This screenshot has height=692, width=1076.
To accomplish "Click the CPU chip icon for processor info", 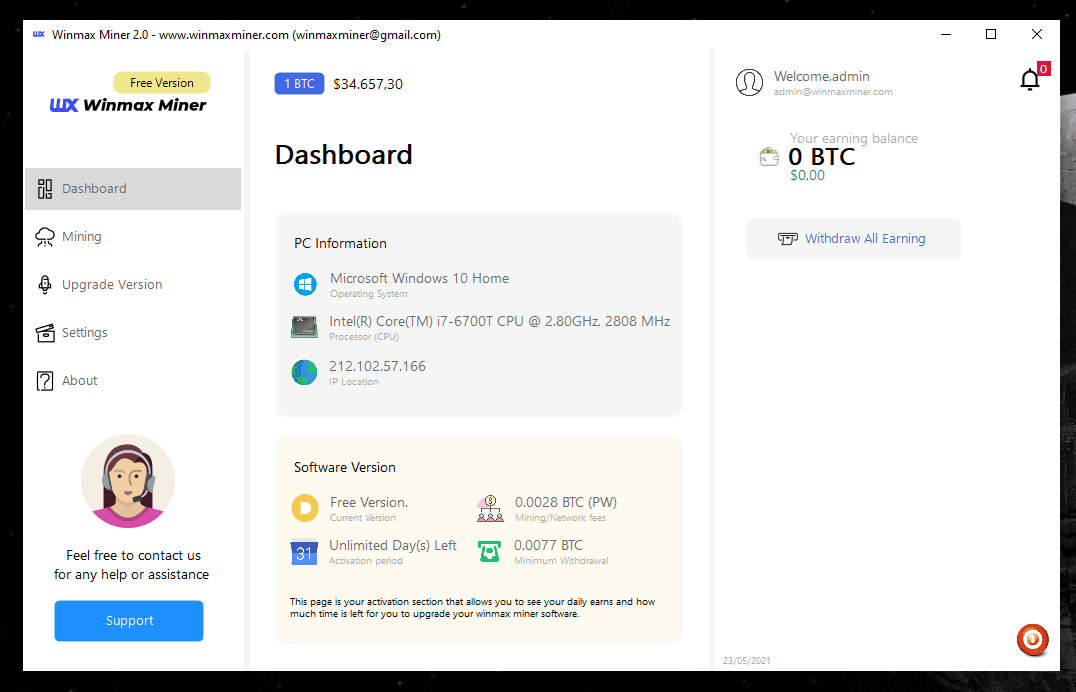I will (304, 327).
